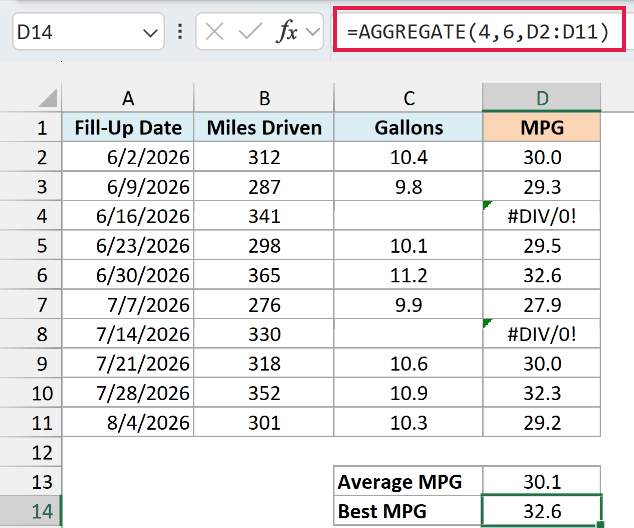The image size is (634, 528).
Task: Select miles cell 301
Action: pos(264,422)
